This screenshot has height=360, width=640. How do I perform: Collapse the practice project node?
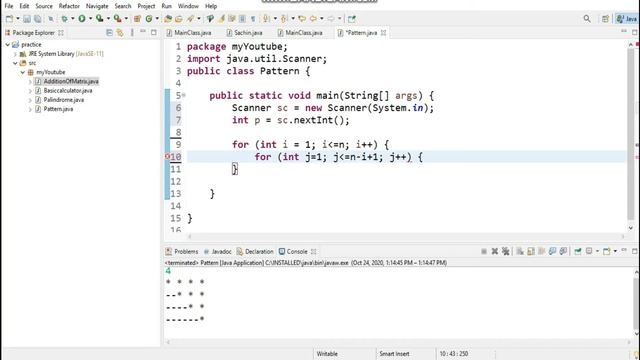point(7,44)
